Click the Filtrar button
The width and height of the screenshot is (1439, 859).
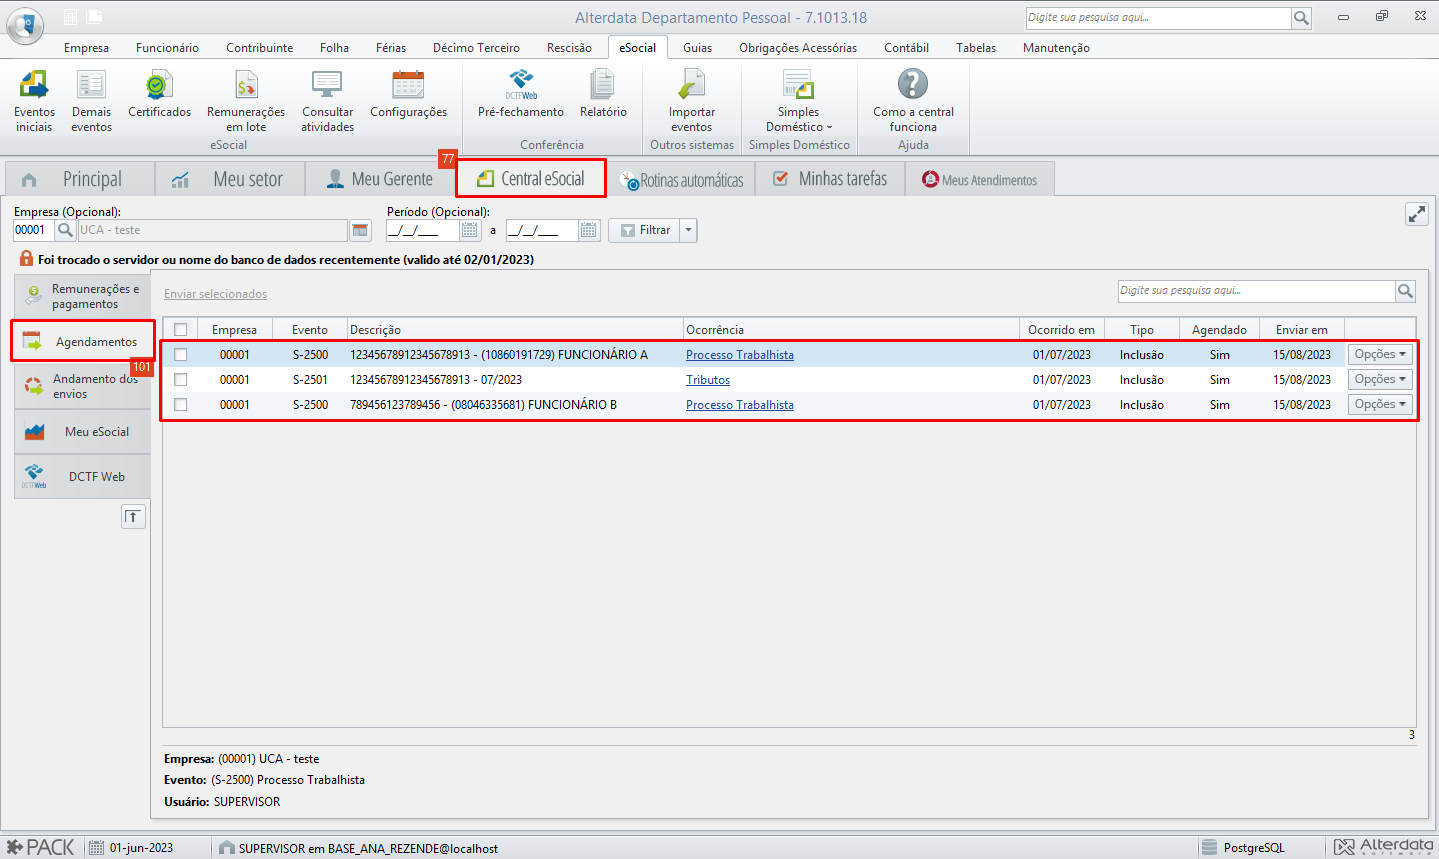pyautogui.click(x=645, y=230)
